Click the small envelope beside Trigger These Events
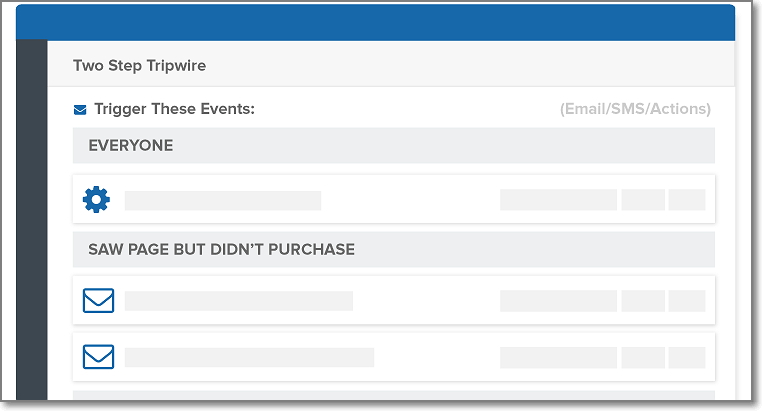 [80, 110]
